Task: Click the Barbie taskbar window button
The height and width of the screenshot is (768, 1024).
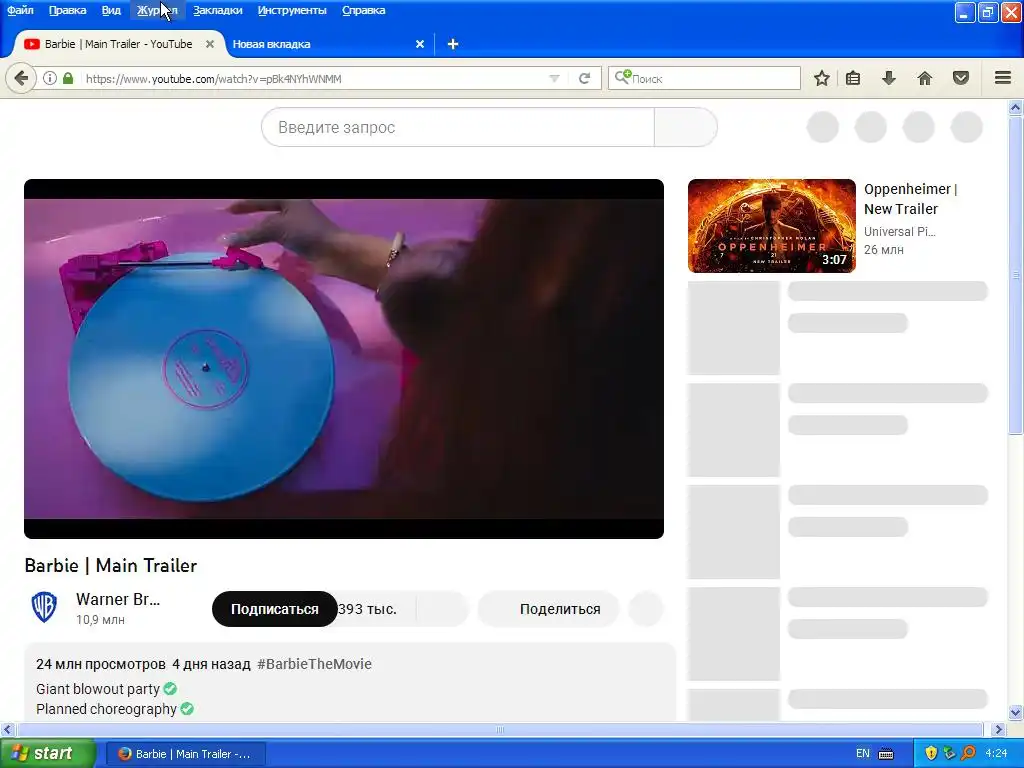Action: point(185,754)
